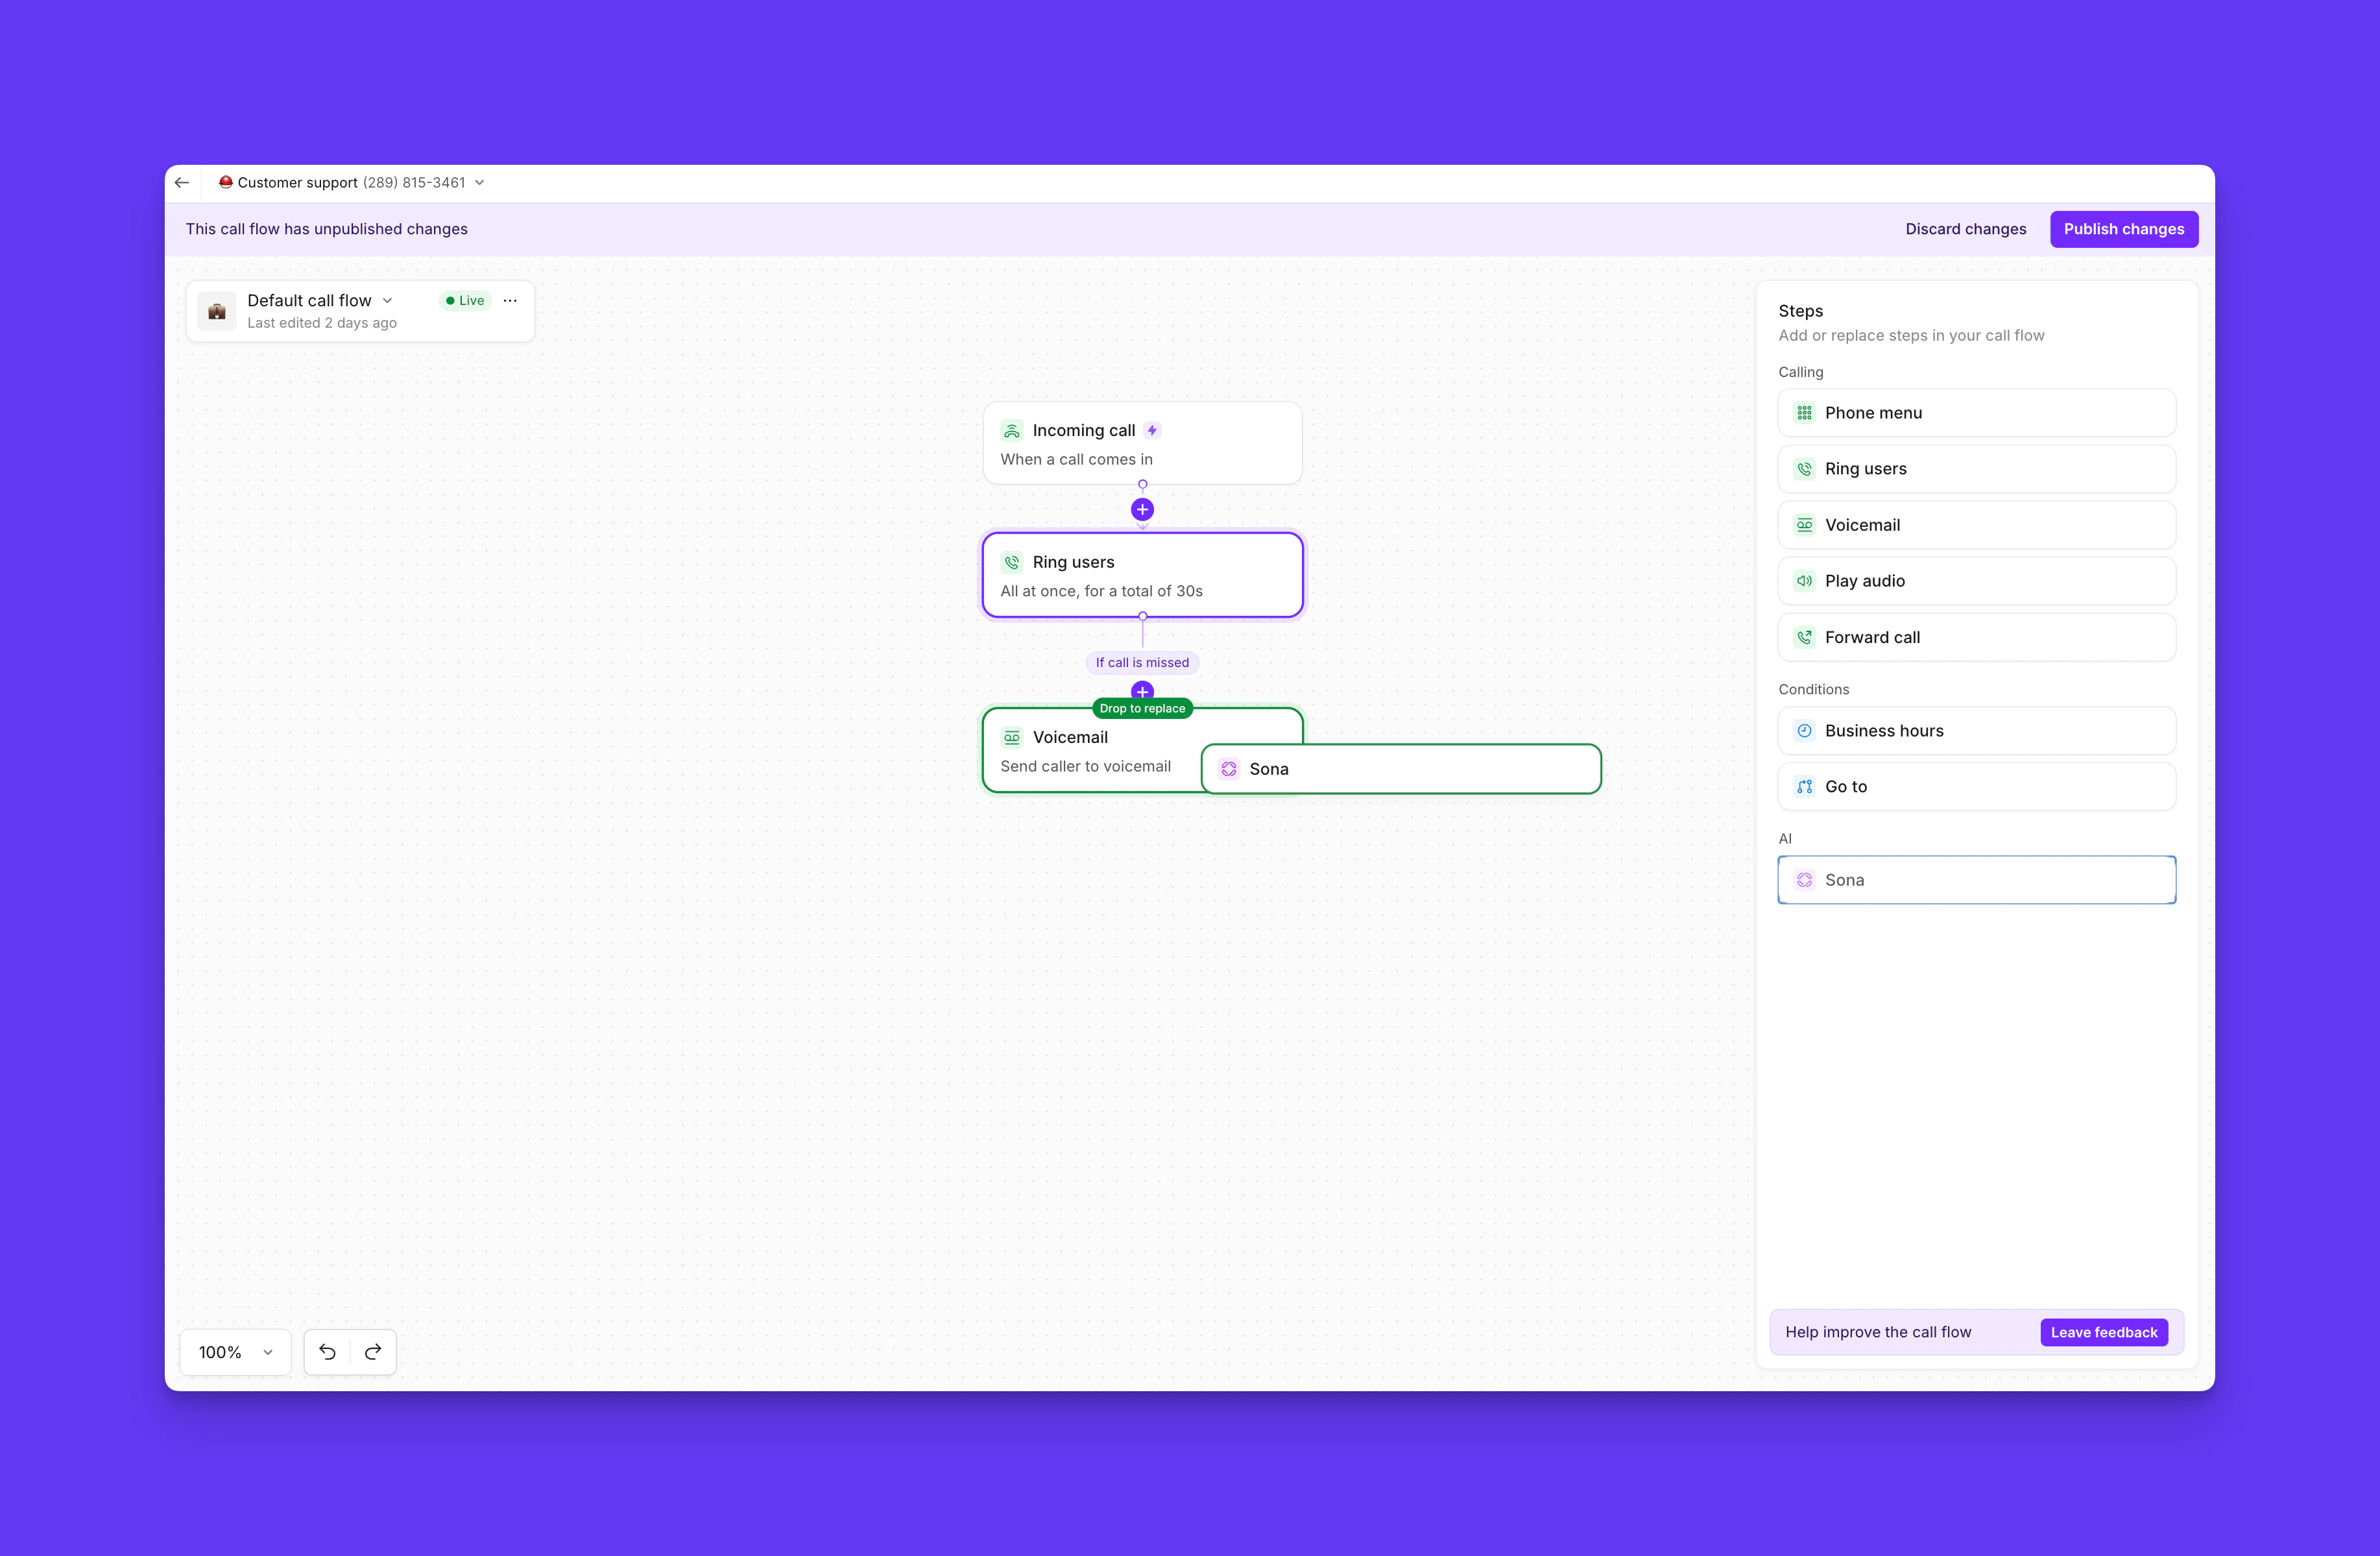The width and height of the screenshot is (2380, 1556).
Task: Pick the Go to condition step
Action: 1976,787
